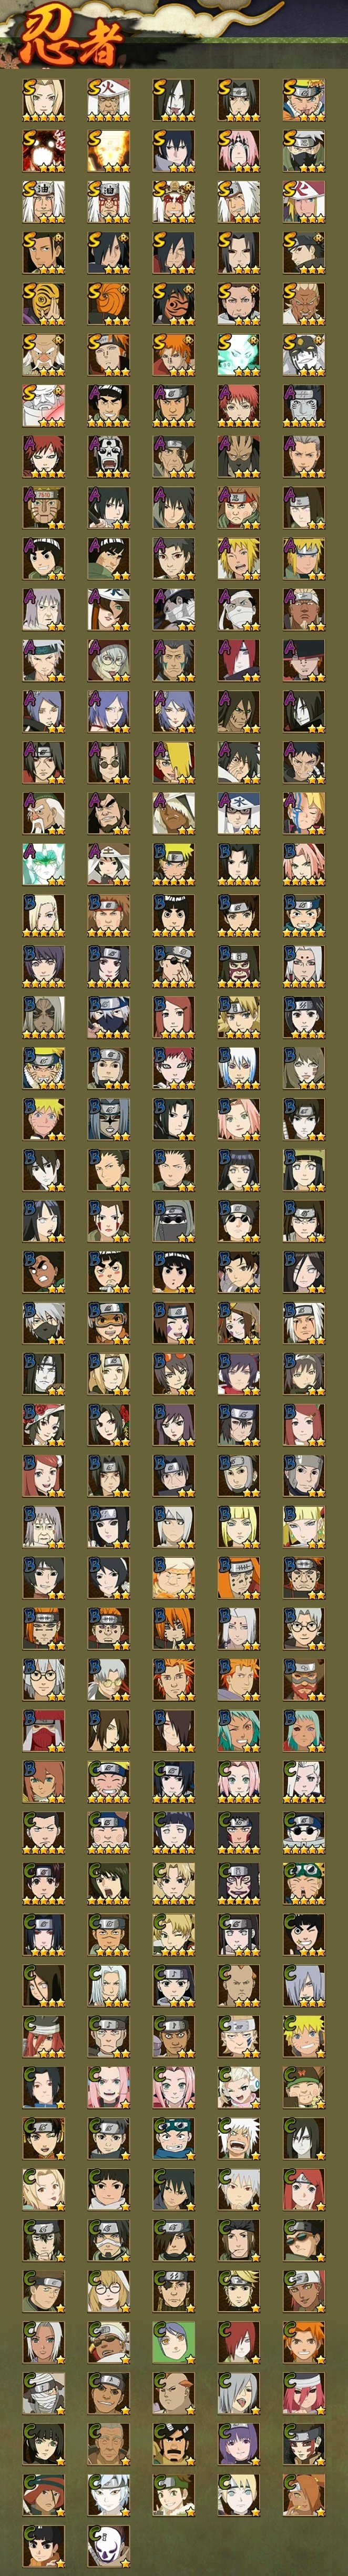The width and height of the screenshot is (348, 2576).
Task: Select the S-rank 火 Hokage hat portrait in the top row
Action: 108,100
